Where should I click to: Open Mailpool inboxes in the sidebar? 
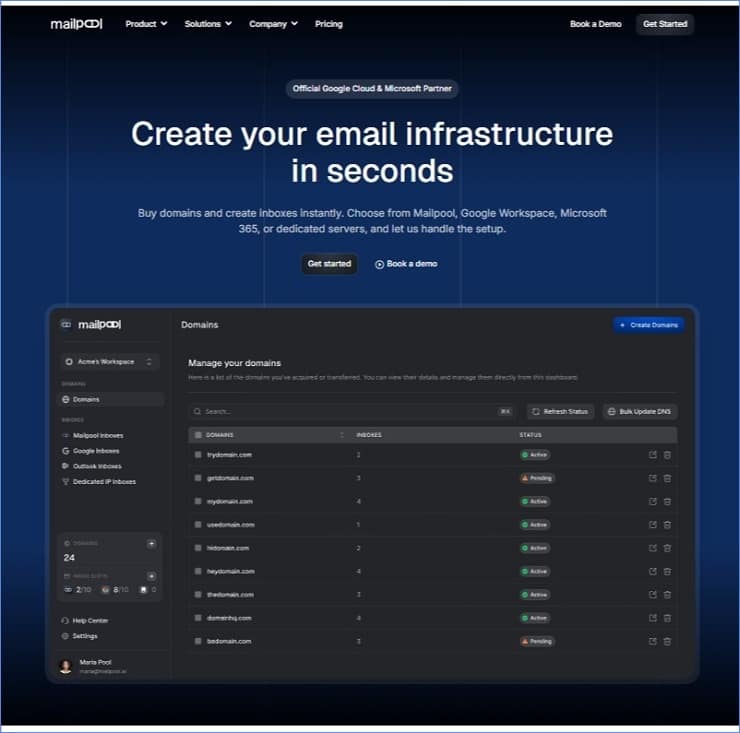pyautogui.click(x=98, y=435)
